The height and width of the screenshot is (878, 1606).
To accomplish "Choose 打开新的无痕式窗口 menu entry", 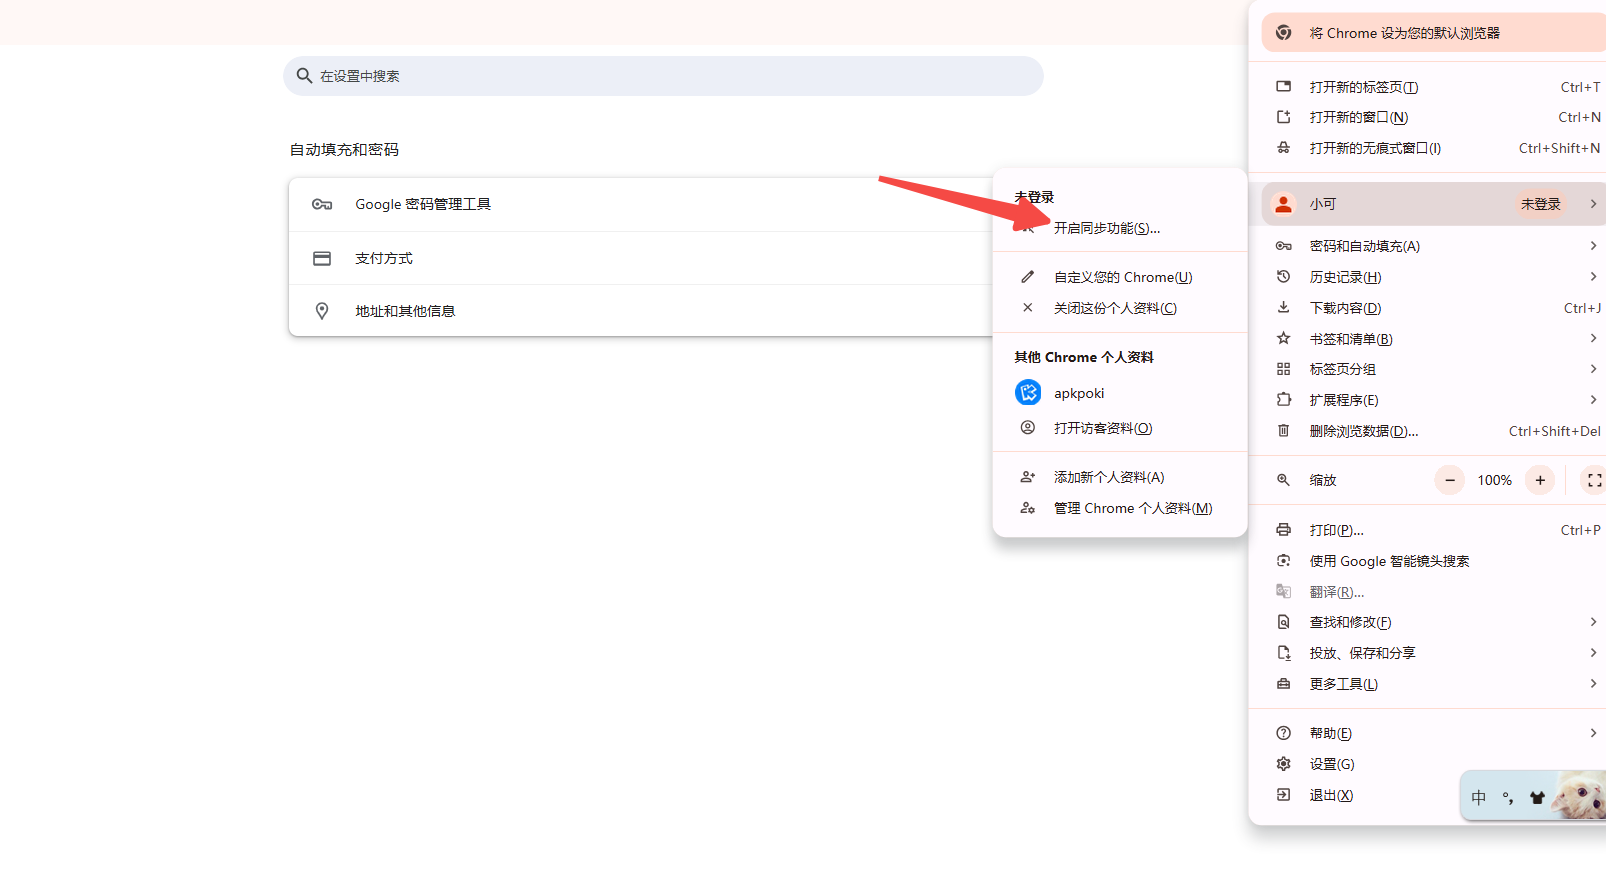I will coord(1428,148).
